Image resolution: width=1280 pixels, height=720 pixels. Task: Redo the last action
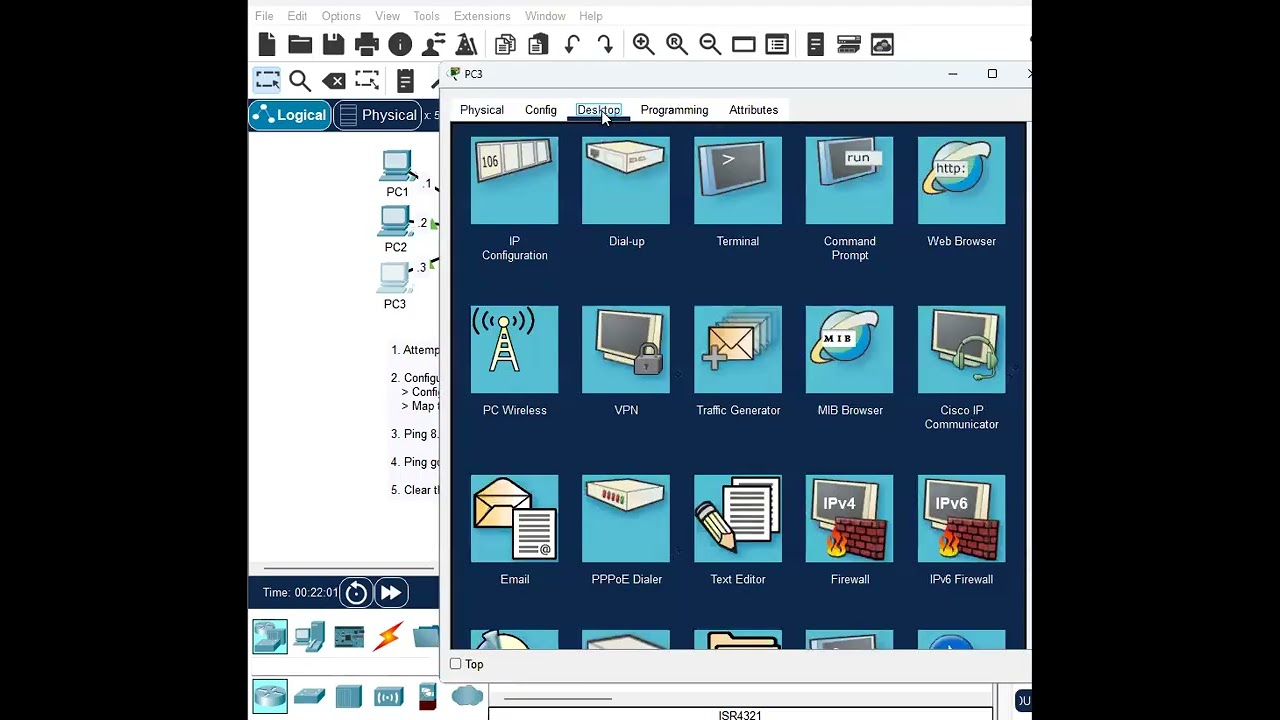[x=605, y=44]
